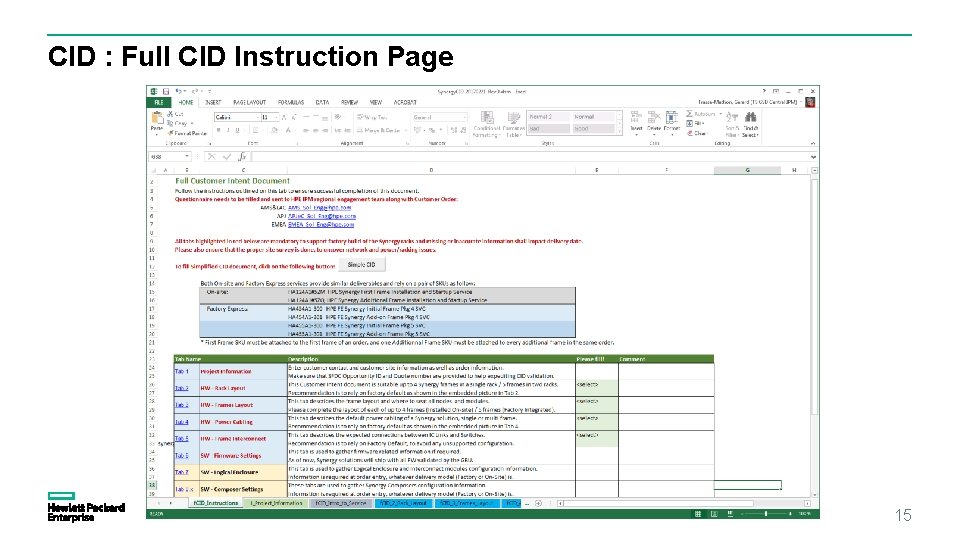Click the Insert Function fx icon
Viewport: 960px width, 540px height.
click(x=242, y=157)
